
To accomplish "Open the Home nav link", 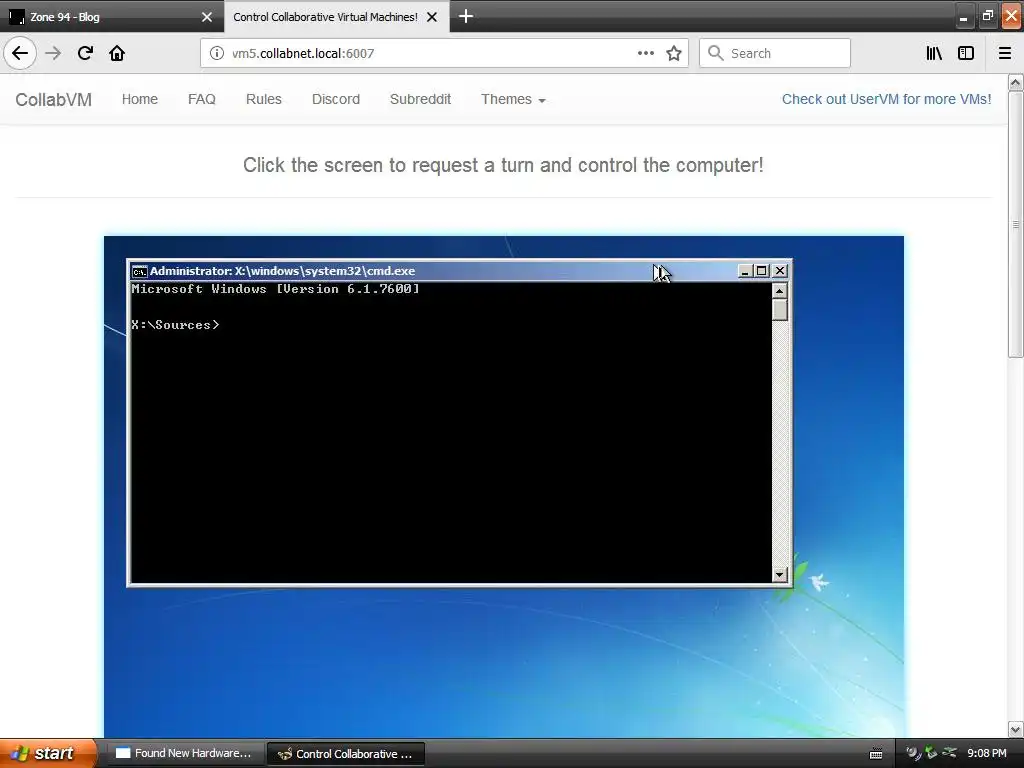I will point(140,99).
